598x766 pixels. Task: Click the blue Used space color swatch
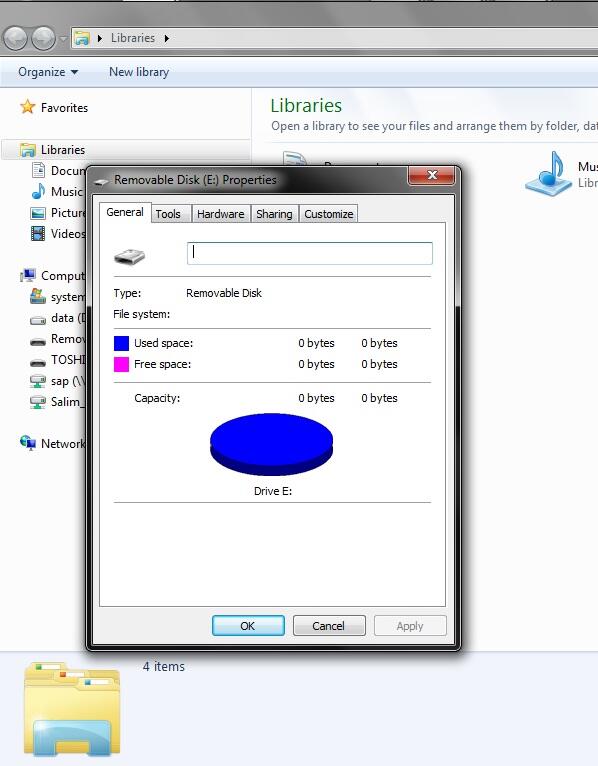coord(121,343)
